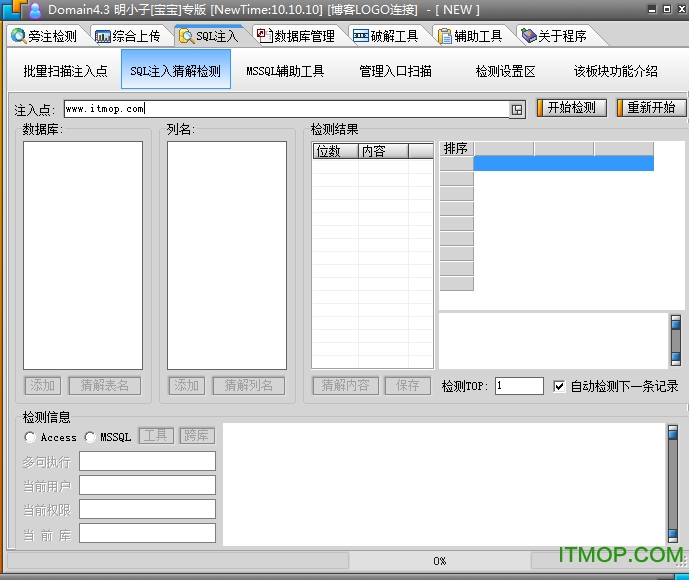Image resolution: width=689 pixels, height=580 pixels.
Task: Click the SQL注入 tab magnifier icon
Action: (x=186, y=36)
